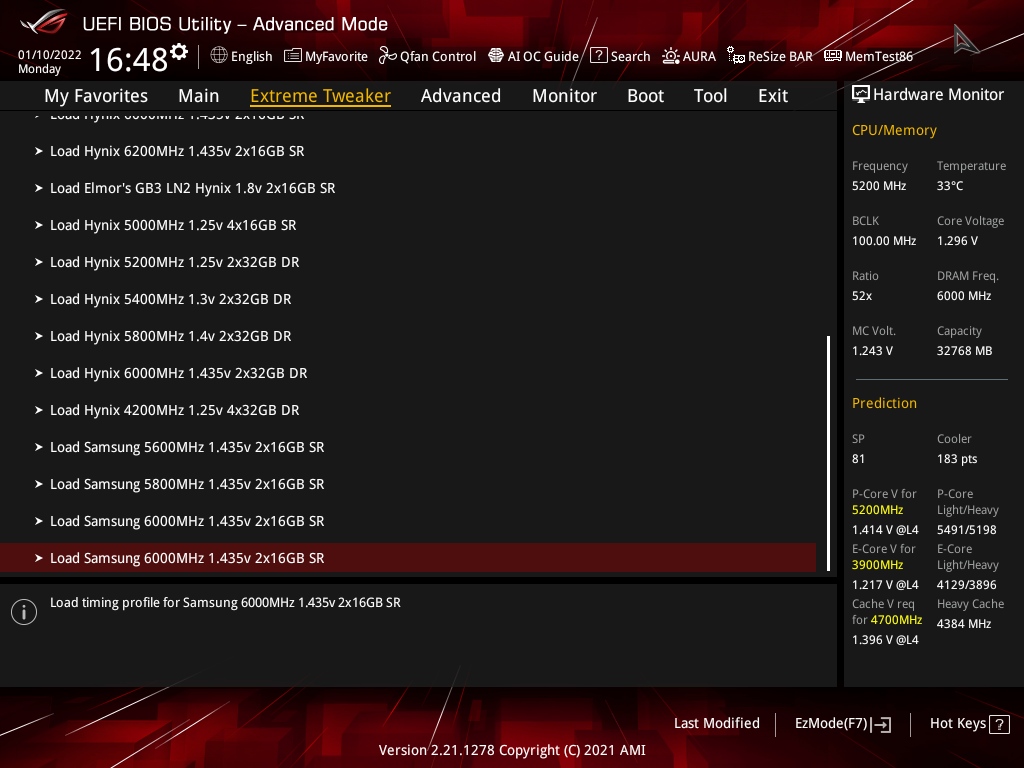Click the 4700MHz cache frequency label

coord(896,620)
